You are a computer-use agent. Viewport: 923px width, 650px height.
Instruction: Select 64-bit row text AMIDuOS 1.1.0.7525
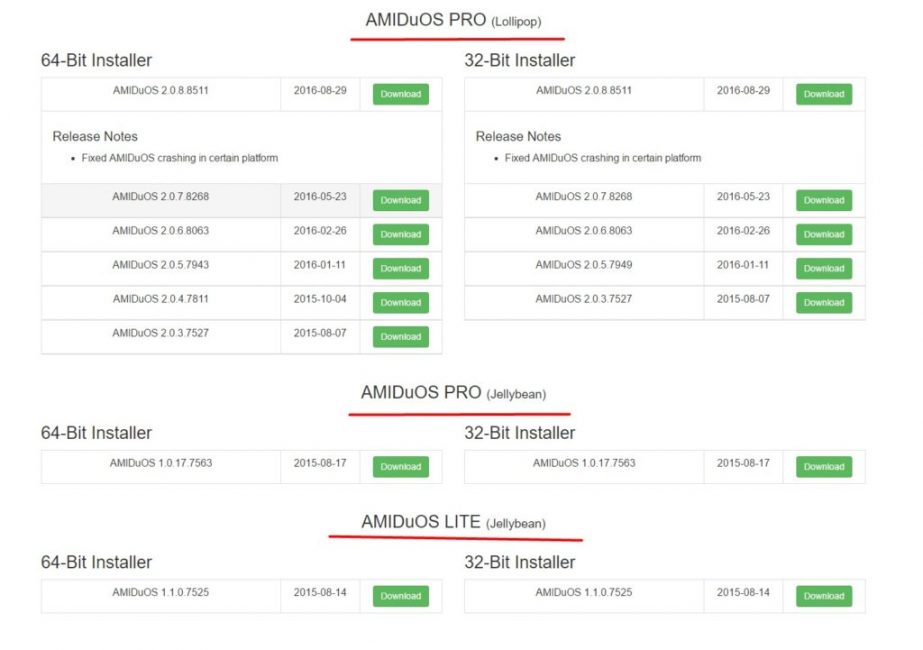point(161,592)
